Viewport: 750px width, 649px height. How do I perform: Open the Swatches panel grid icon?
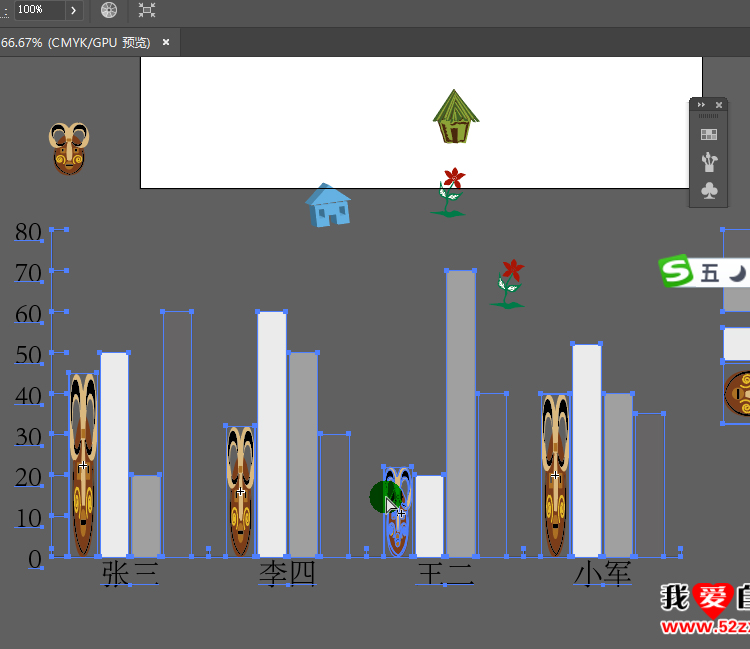[709, 134]
